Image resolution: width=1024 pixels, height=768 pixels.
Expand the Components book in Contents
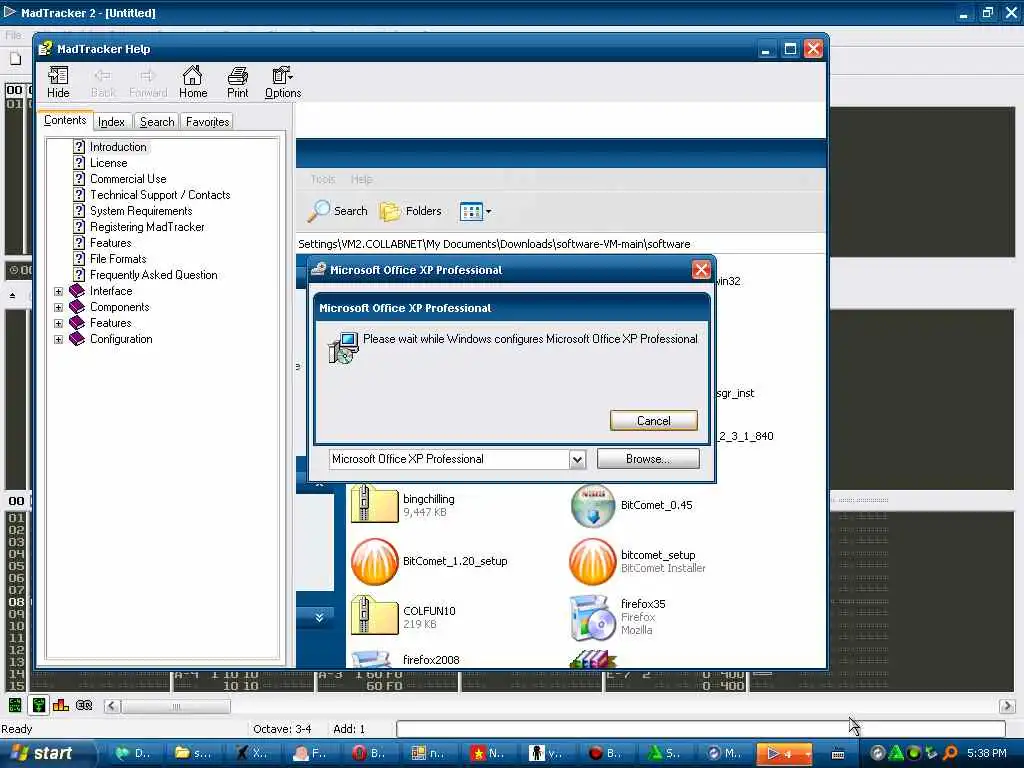[x=58, y=307]
